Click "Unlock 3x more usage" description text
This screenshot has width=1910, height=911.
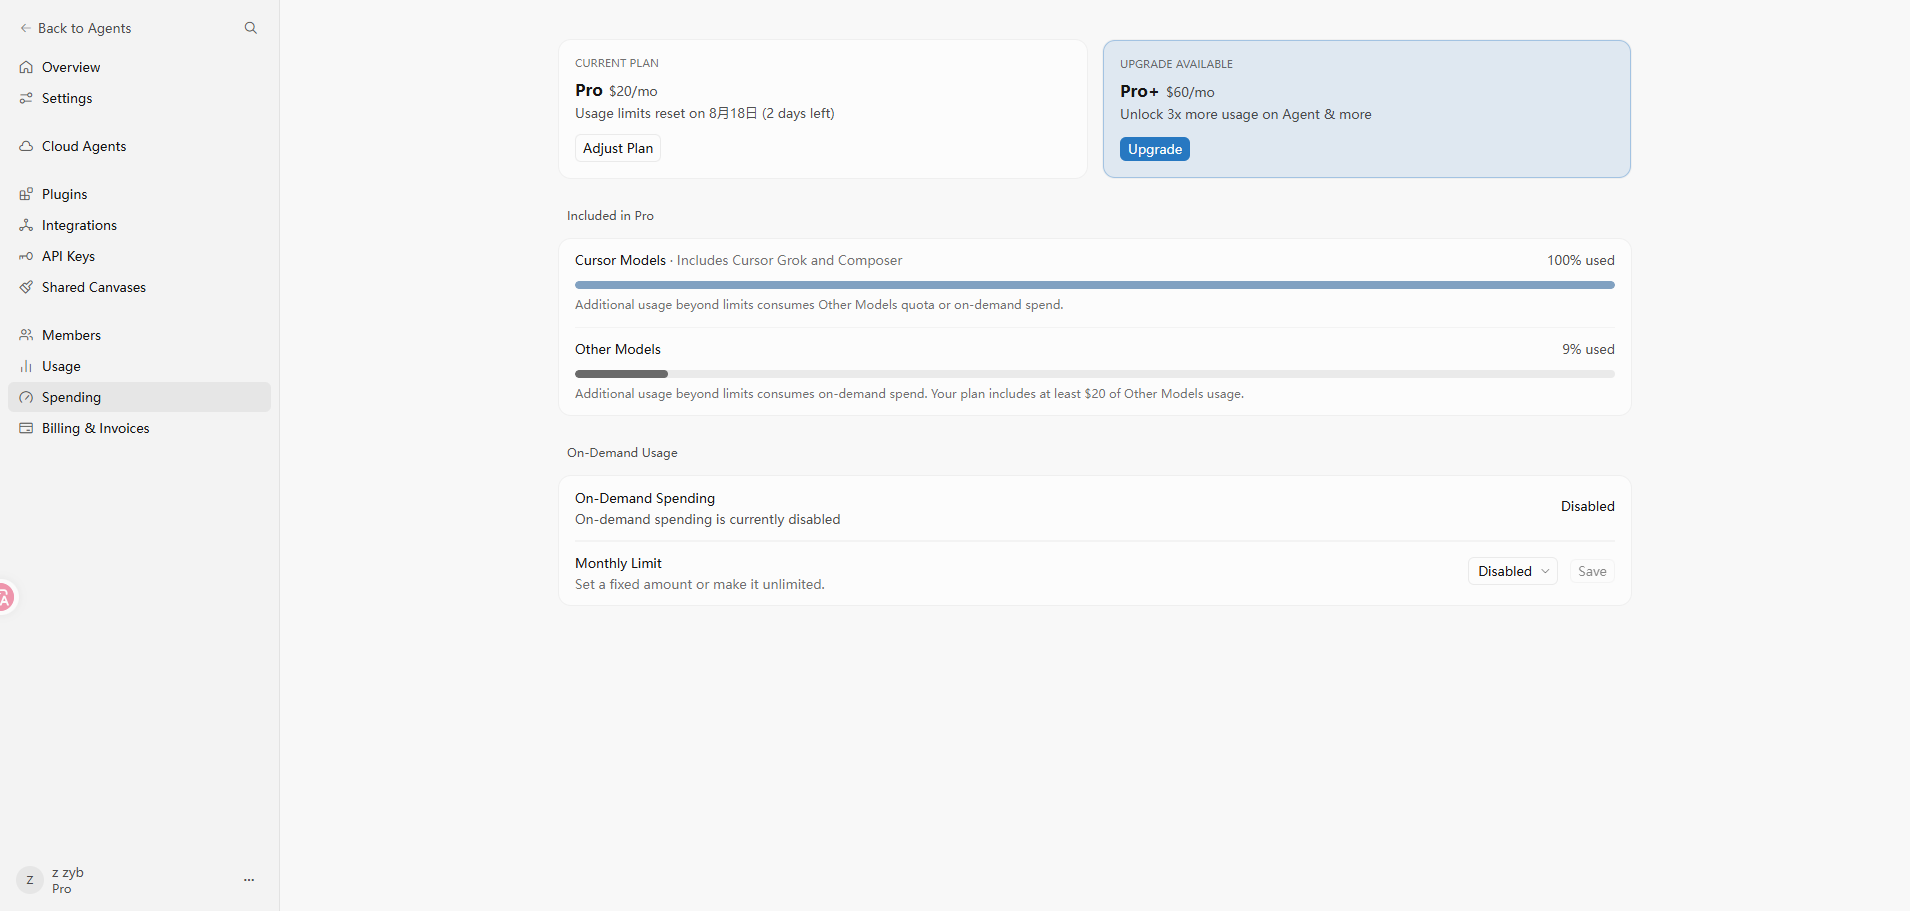point(1246,114)
